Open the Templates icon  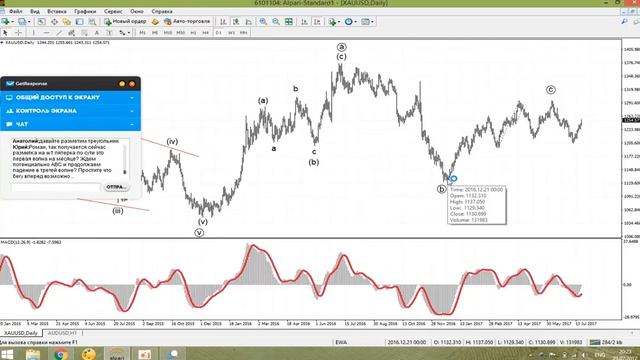[x=365, y=22]
